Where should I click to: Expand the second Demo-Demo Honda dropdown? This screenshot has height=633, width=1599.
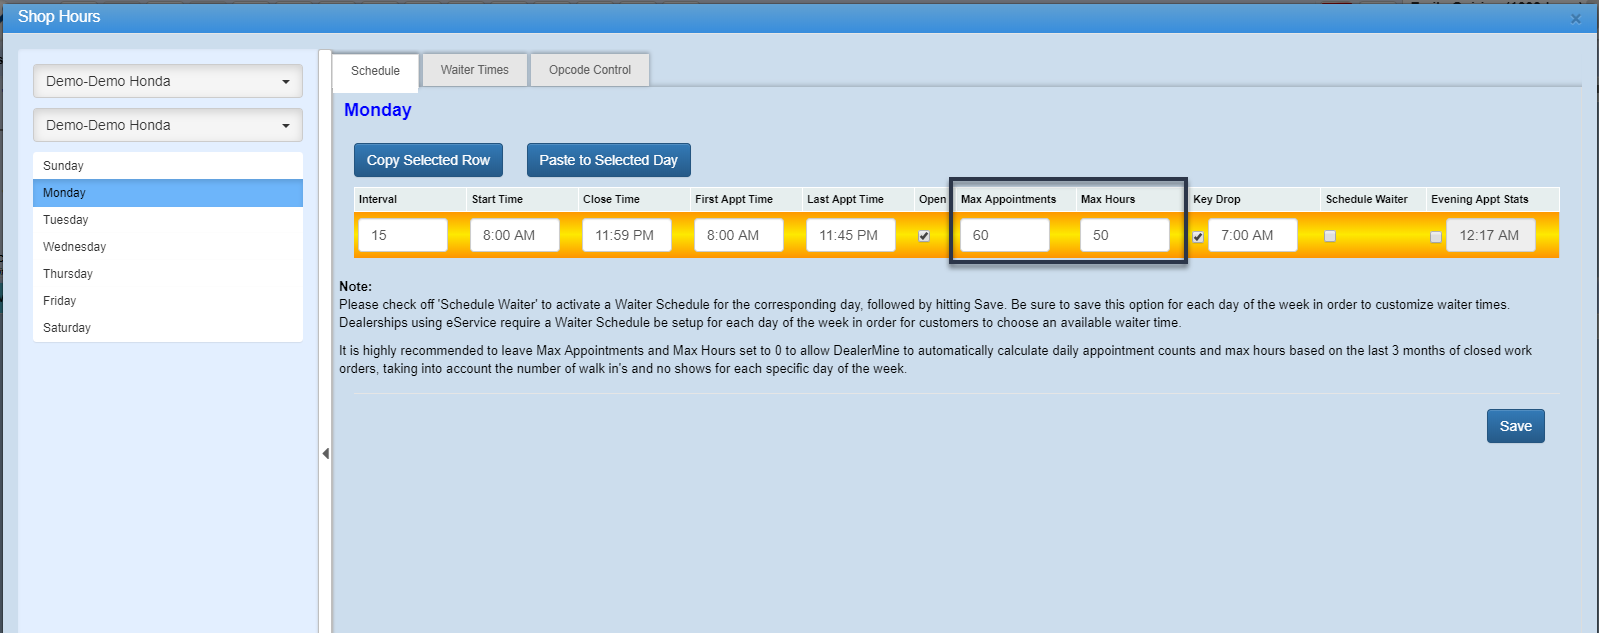pyautogui.click(x=168, y=125)
